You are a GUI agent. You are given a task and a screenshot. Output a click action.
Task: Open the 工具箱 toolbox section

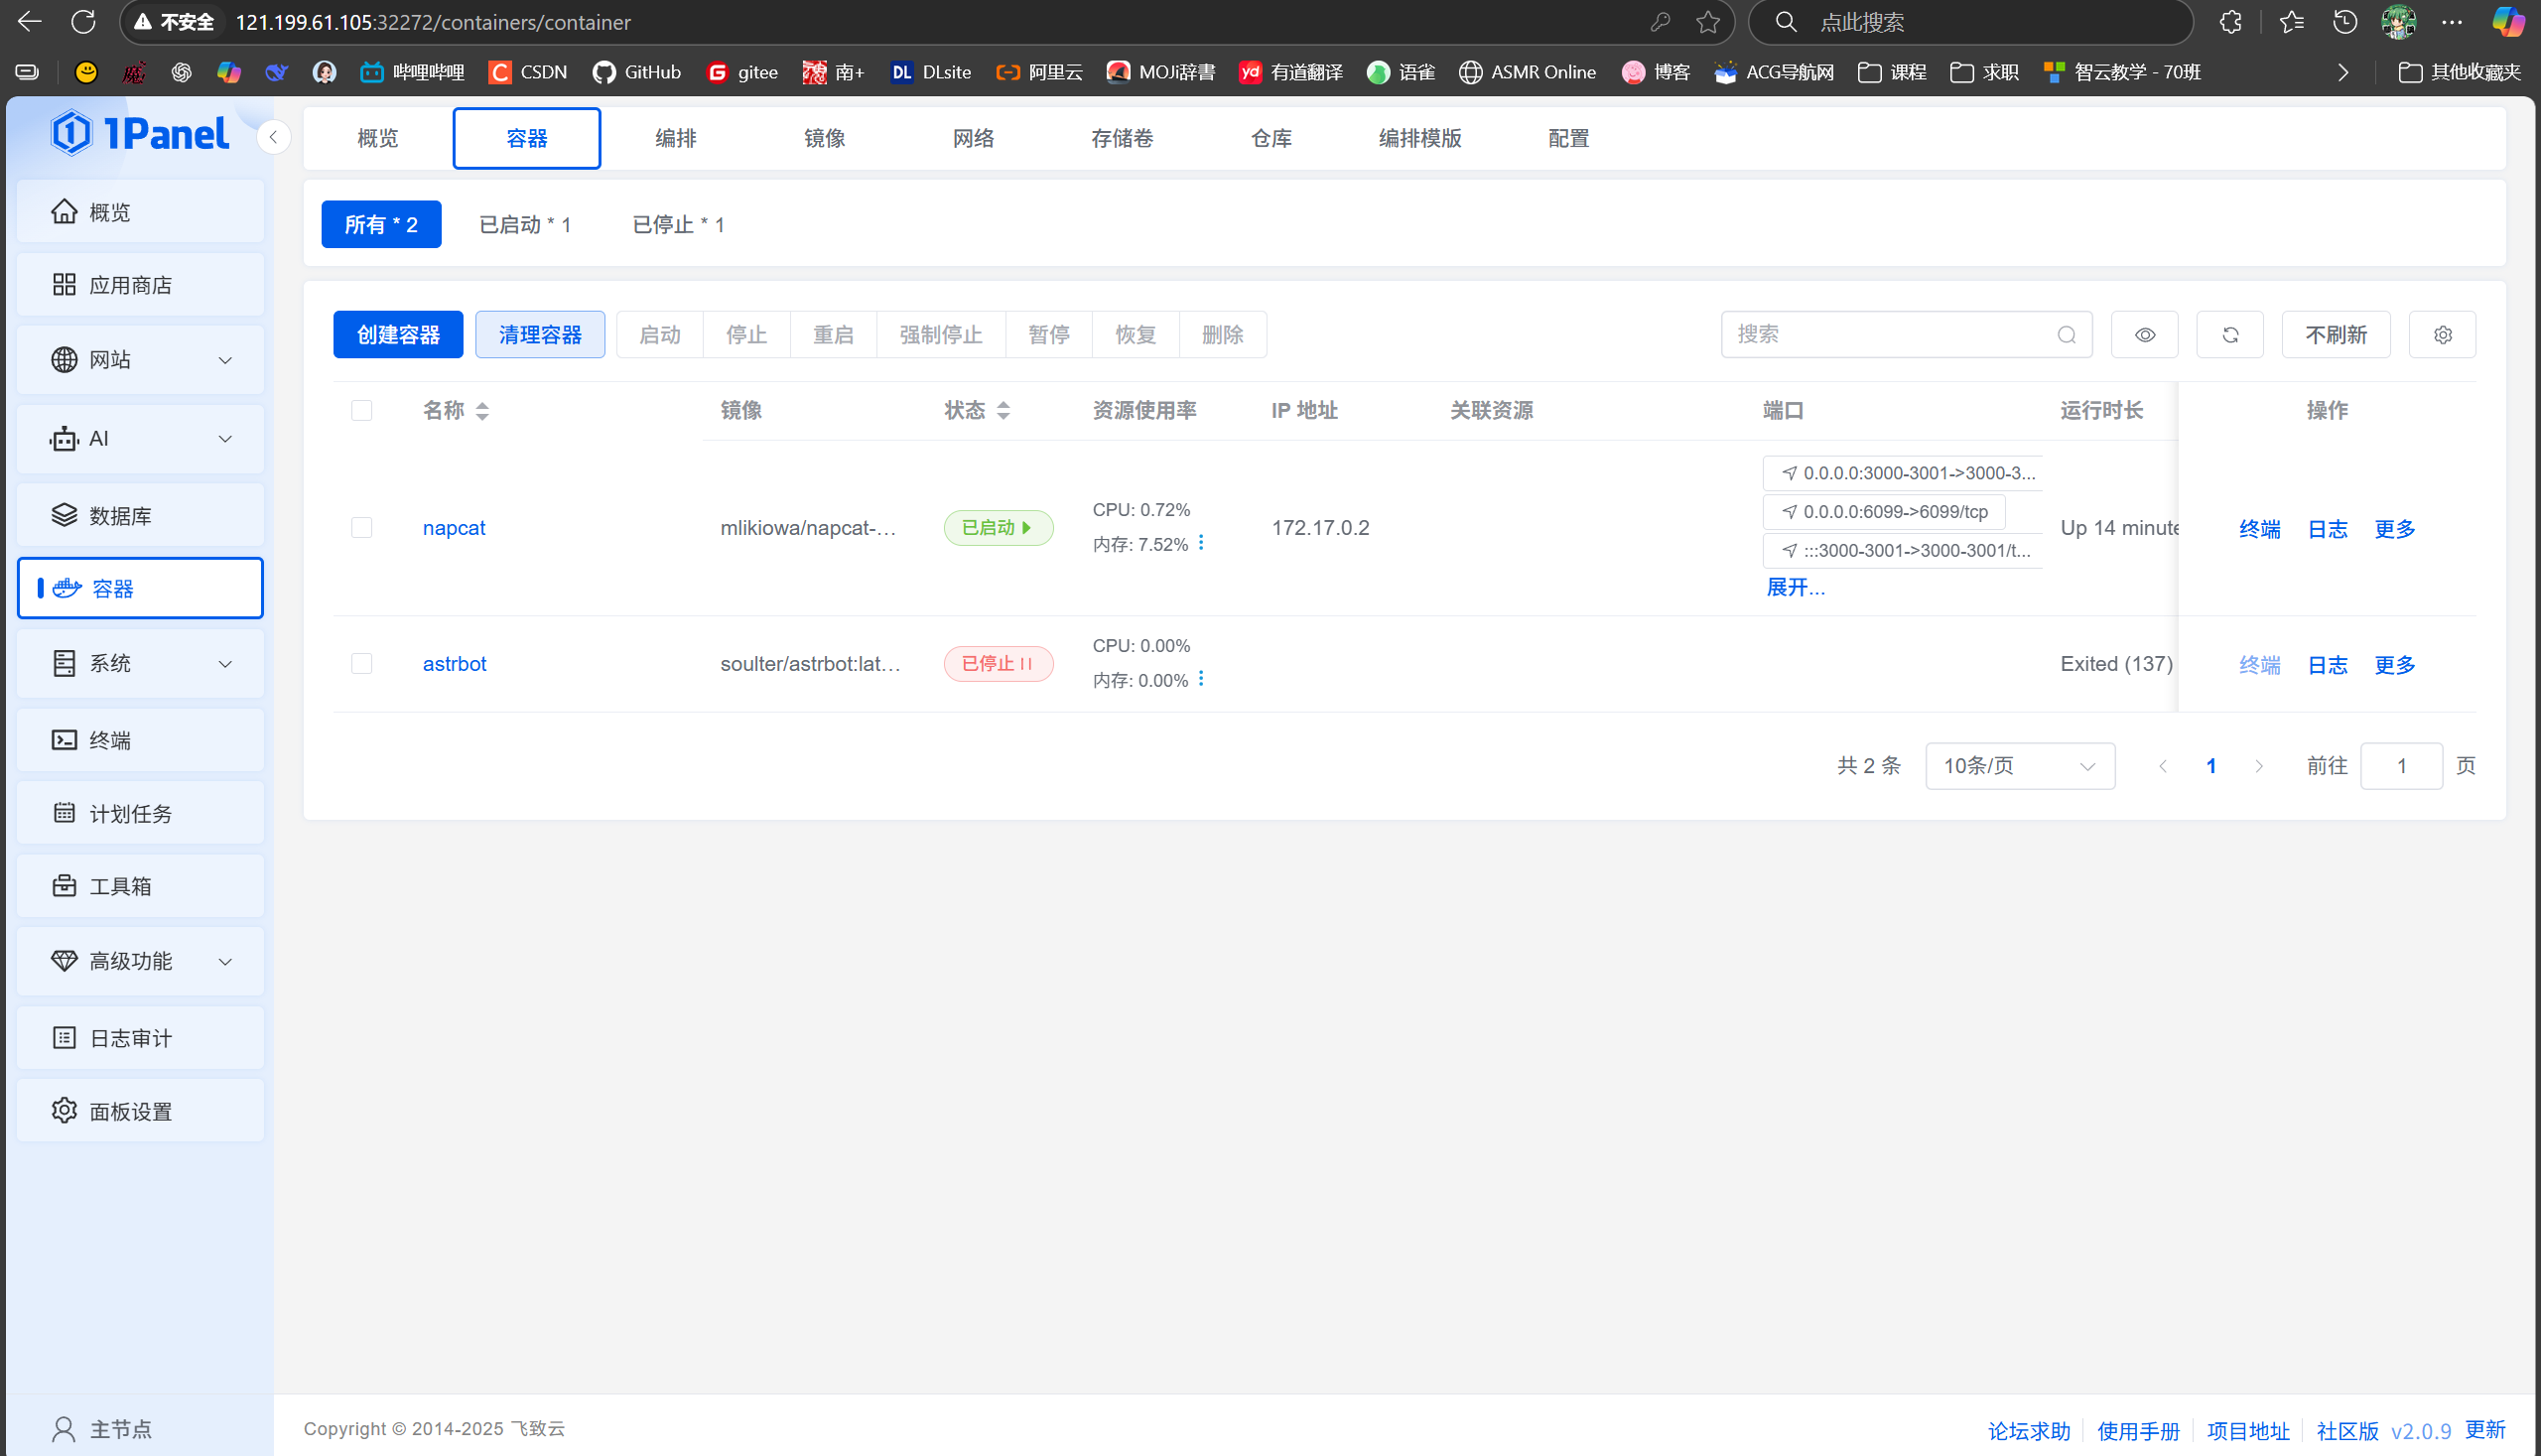pos(119,885)
